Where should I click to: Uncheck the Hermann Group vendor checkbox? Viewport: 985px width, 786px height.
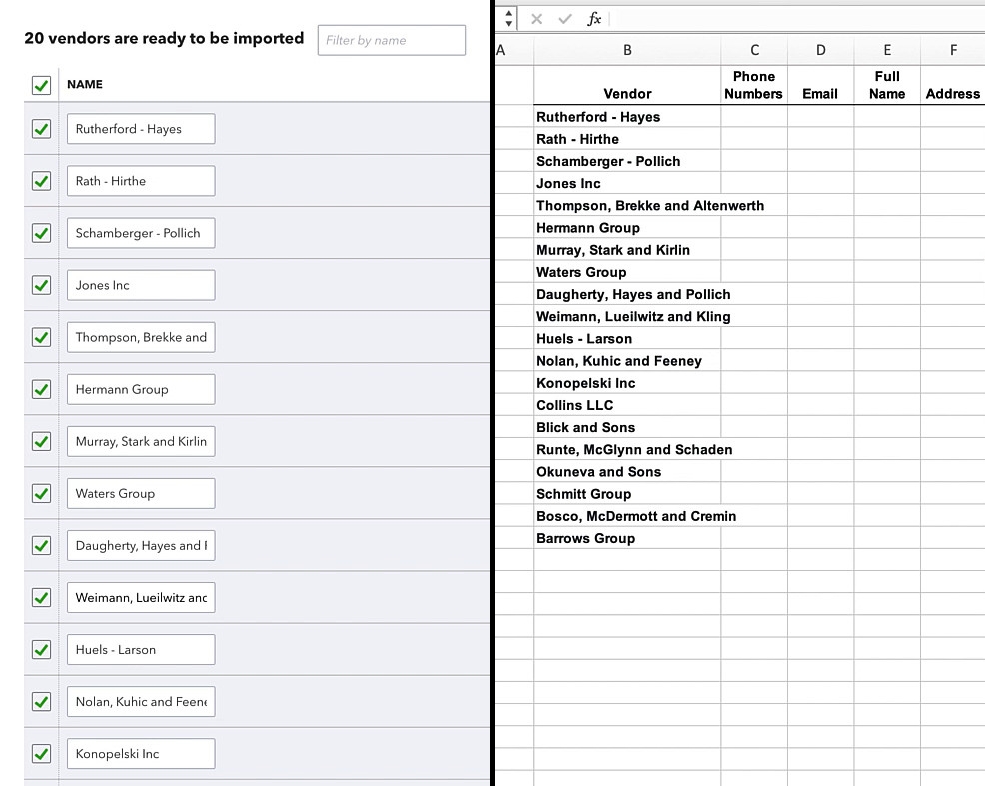click(x=41, y=390)
